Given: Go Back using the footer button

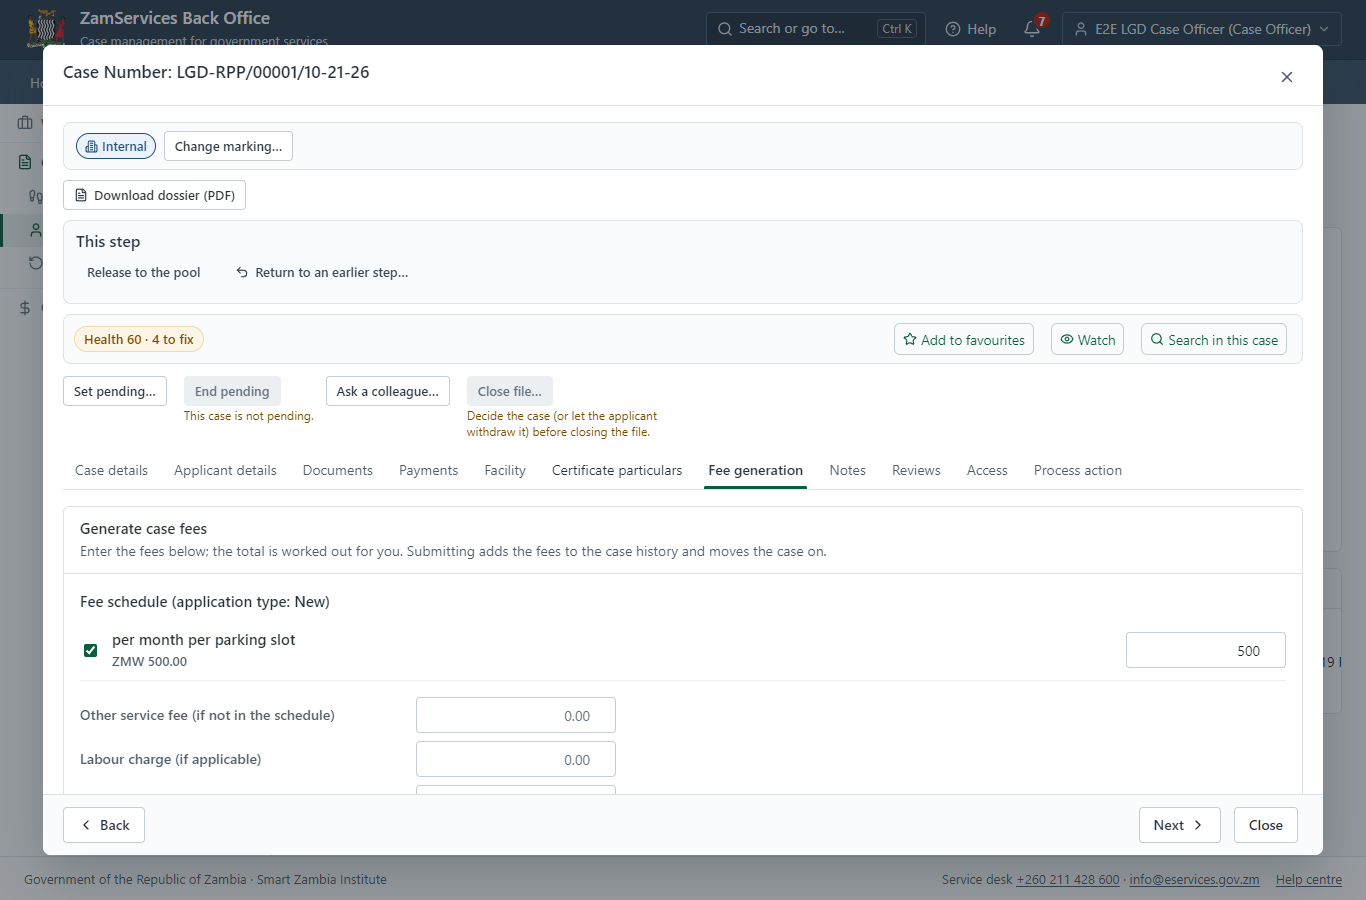Looking at the screenshot, I should tap(104, 825).
